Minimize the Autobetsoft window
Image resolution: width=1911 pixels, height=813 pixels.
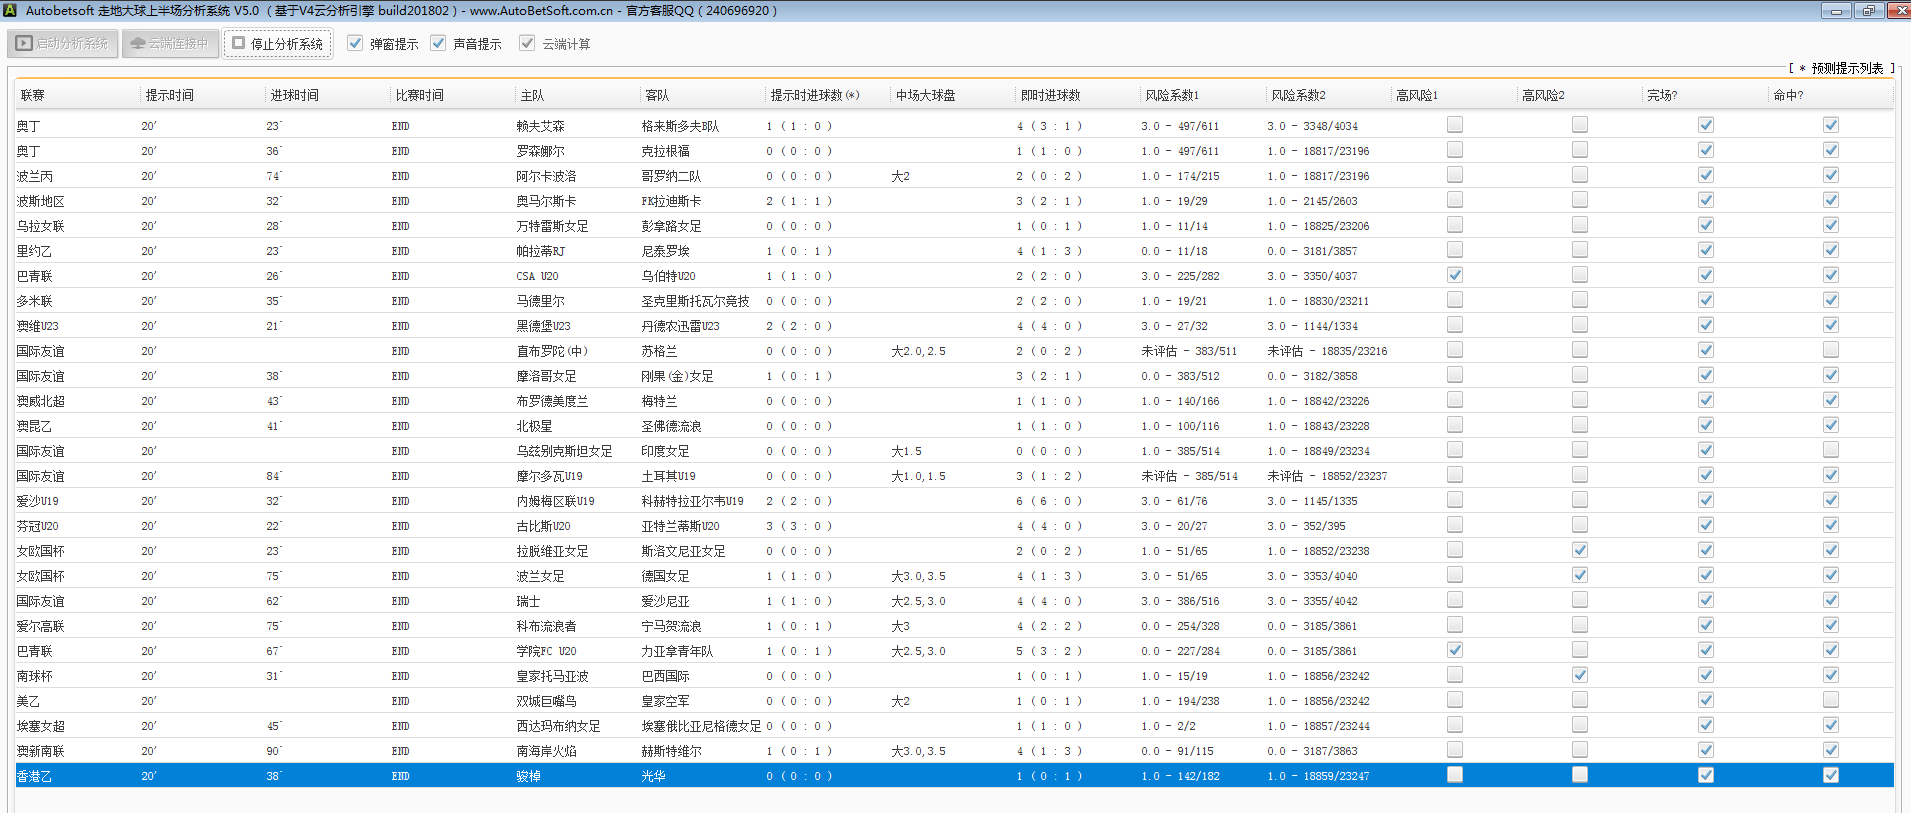click(1835, 11)
